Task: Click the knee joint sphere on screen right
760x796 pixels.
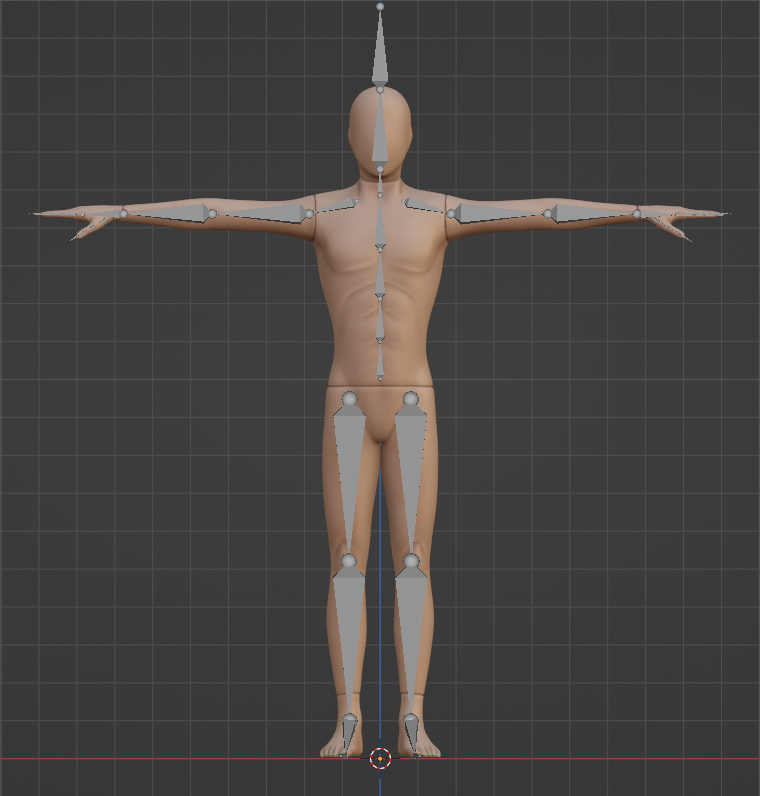Action: click(411, 561)
